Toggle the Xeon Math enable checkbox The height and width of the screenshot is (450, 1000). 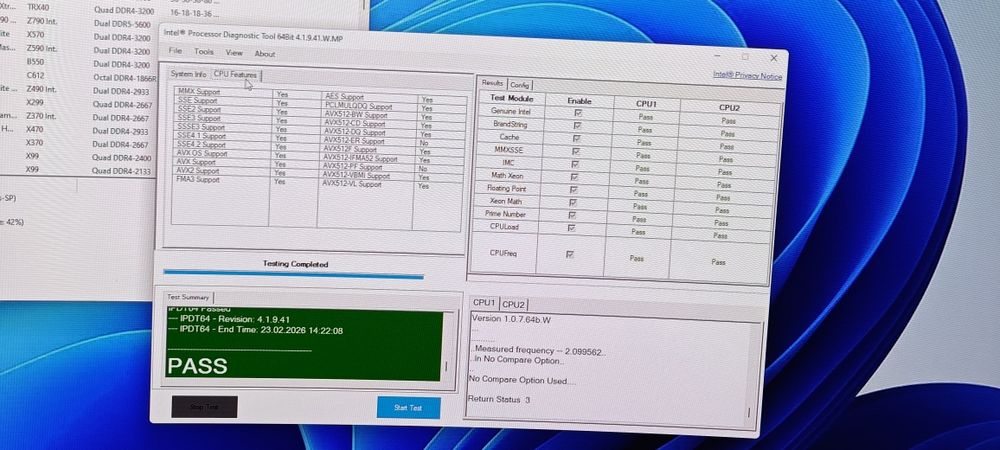tap(573, 203)
